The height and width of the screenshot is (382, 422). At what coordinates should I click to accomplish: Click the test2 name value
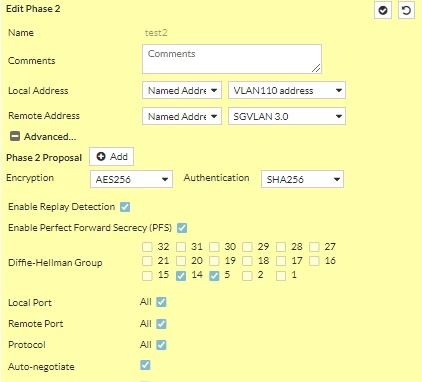[156, 33]
